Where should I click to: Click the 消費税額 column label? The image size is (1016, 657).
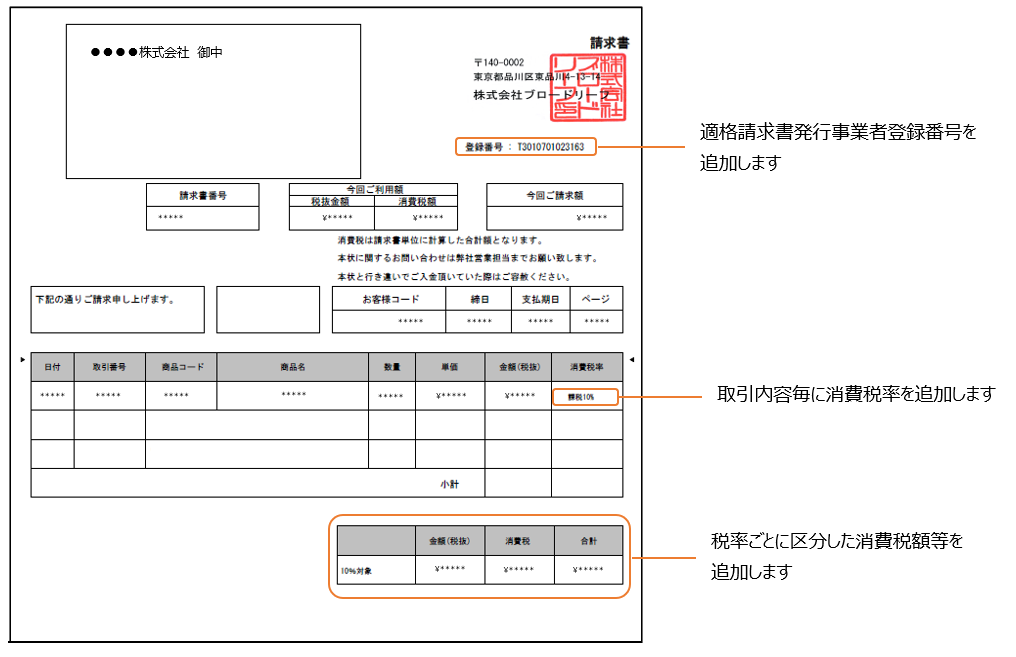click(x=416, y=201)
